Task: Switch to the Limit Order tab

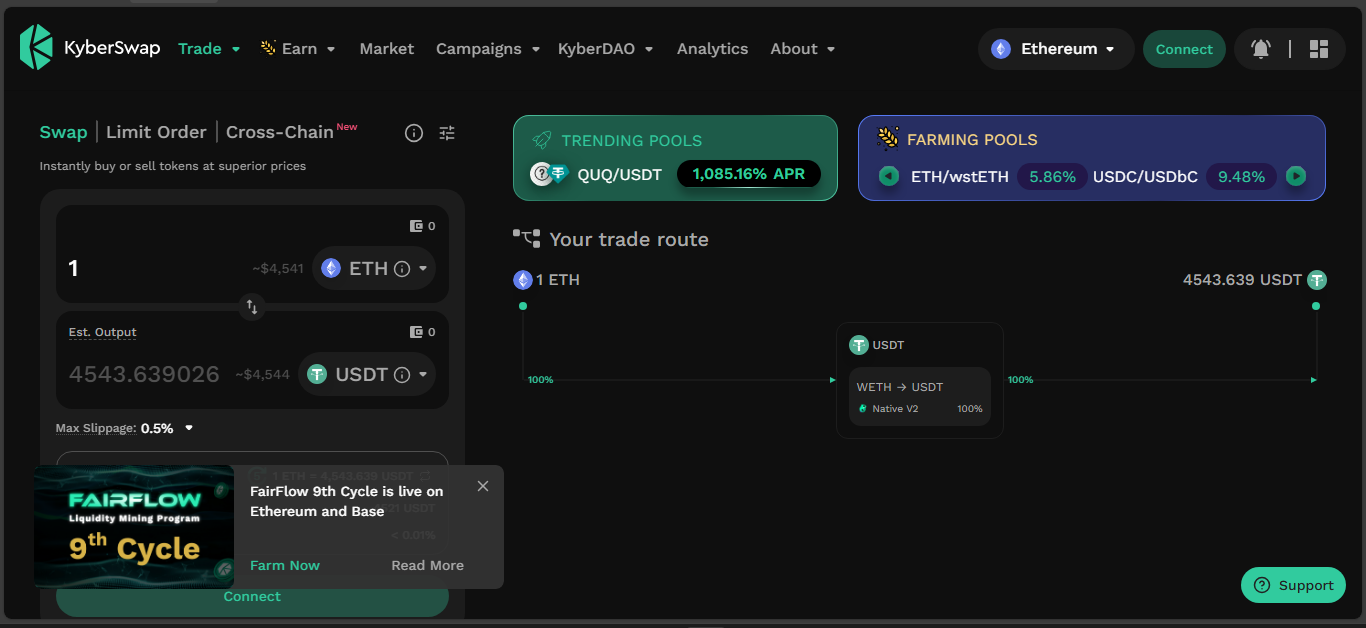Action: [156, 132]
